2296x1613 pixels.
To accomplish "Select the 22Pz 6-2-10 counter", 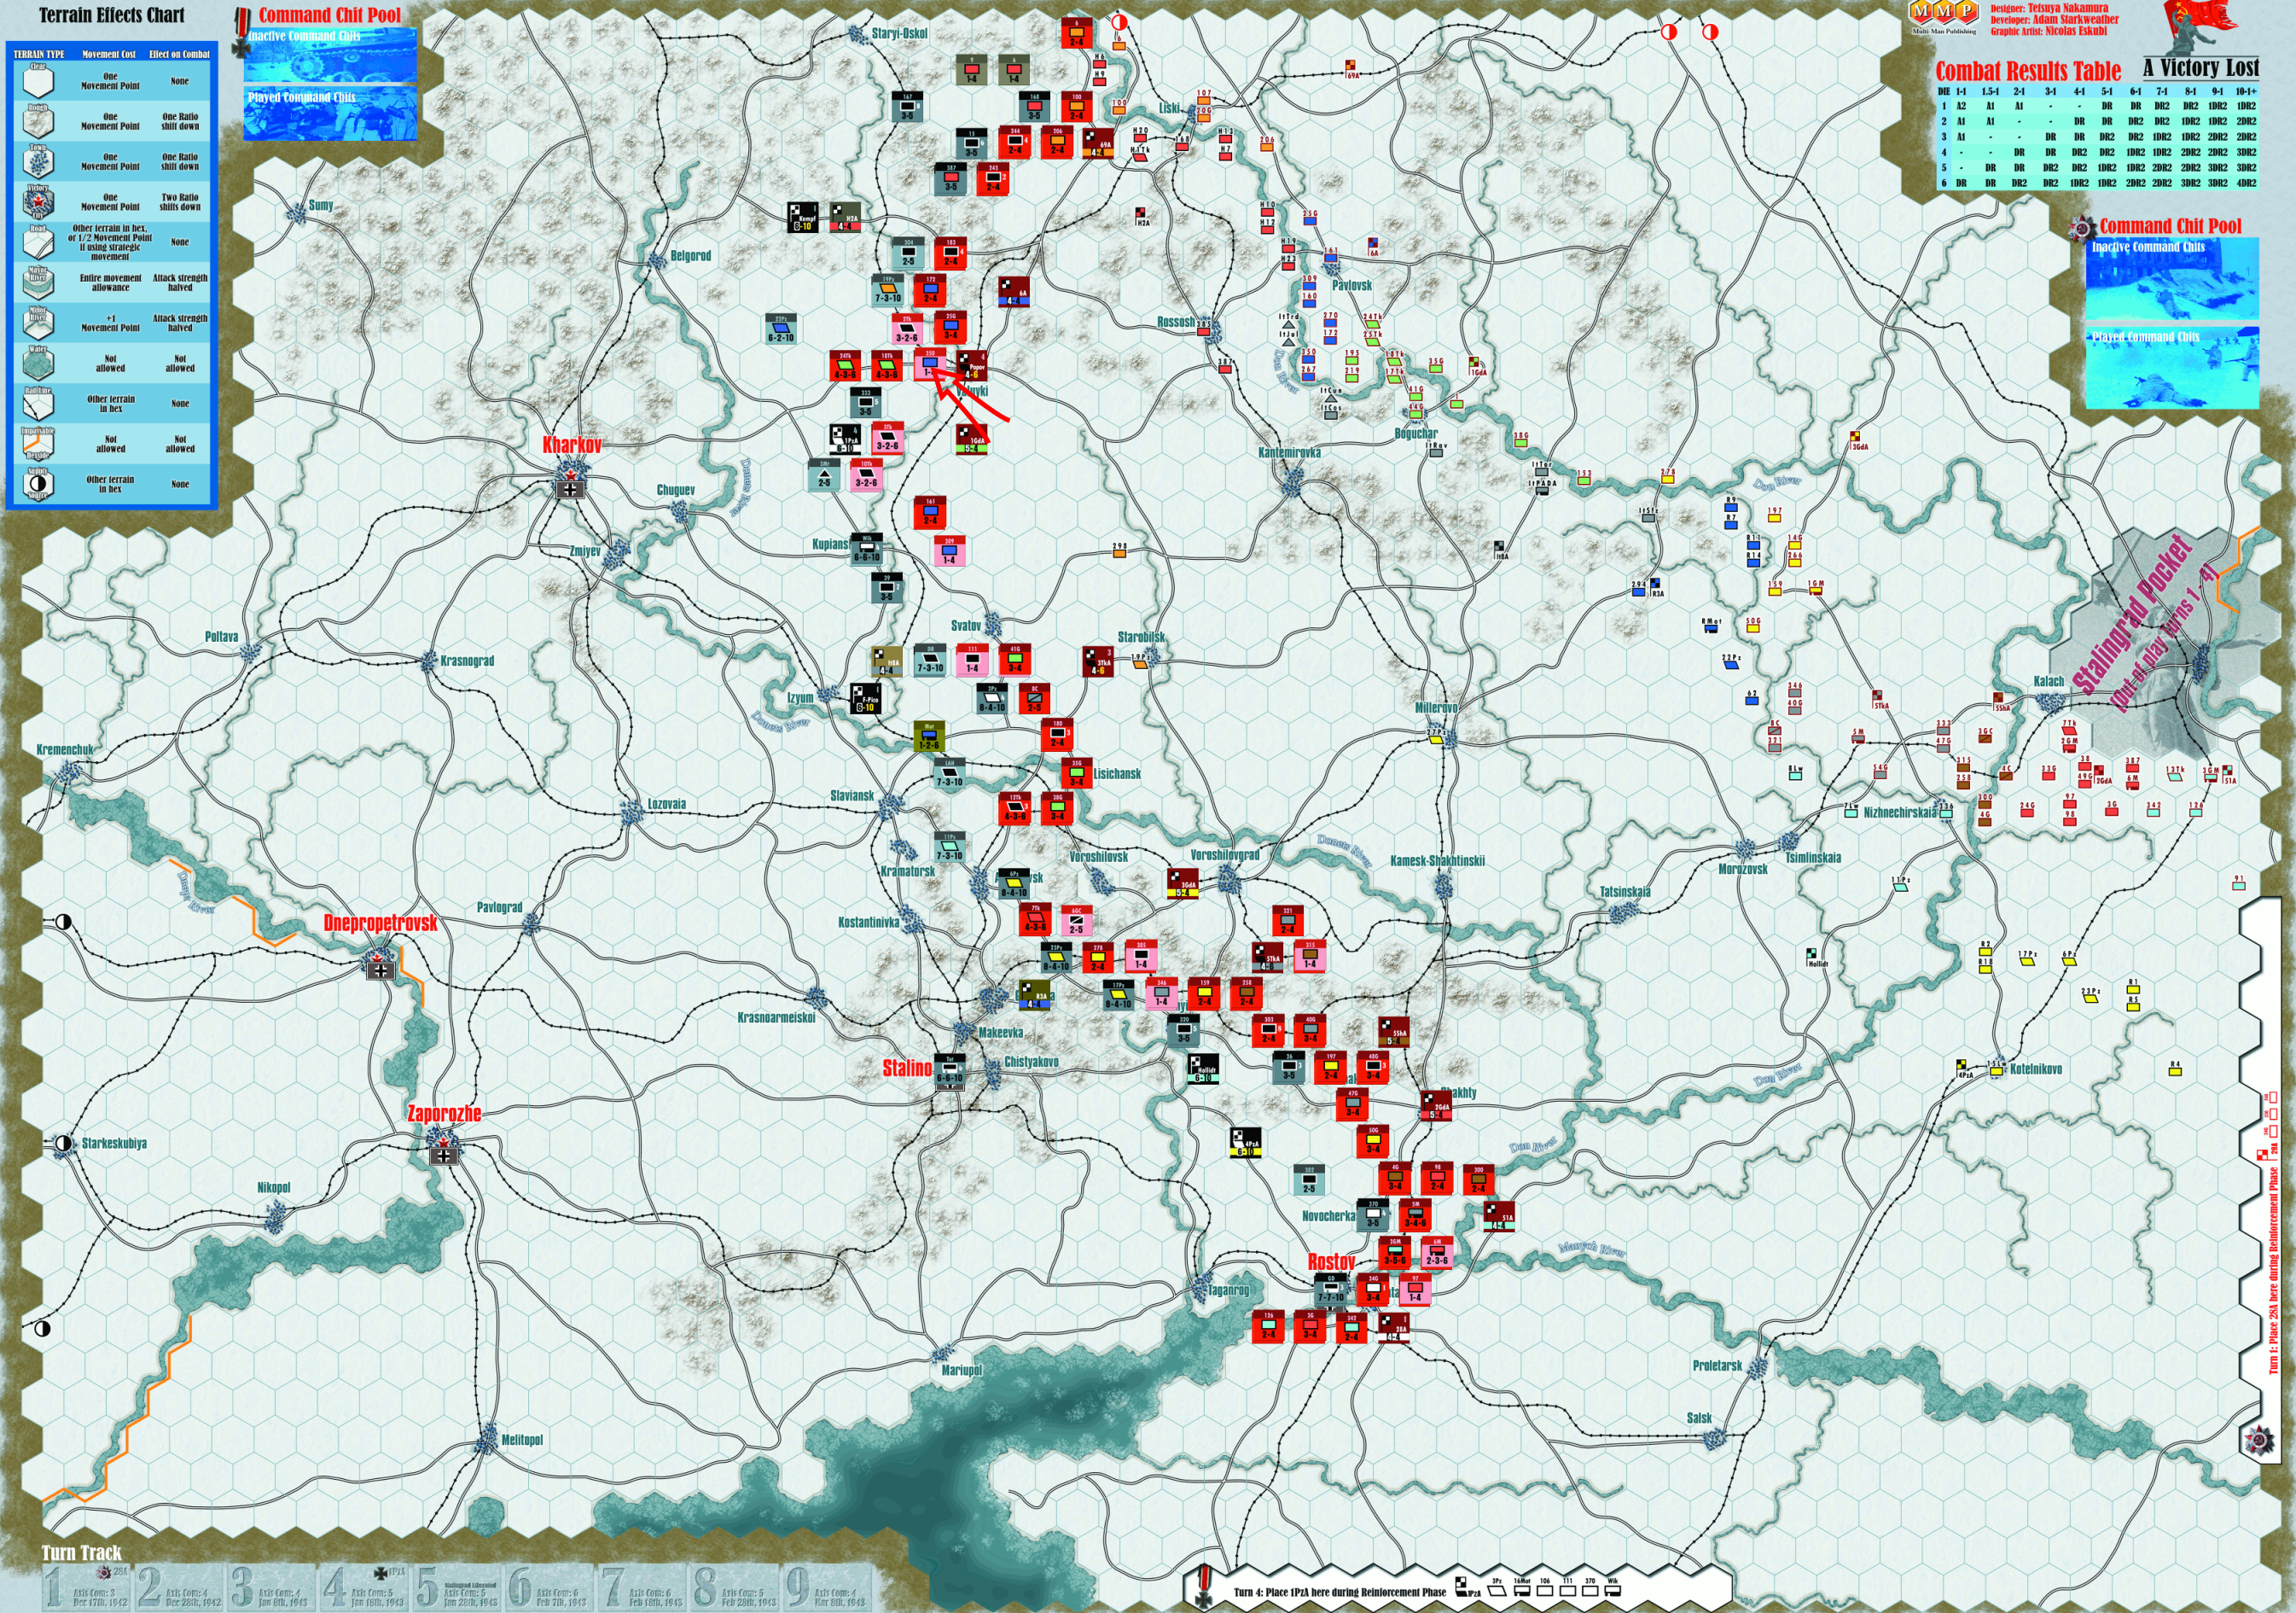I will [781, 329].
